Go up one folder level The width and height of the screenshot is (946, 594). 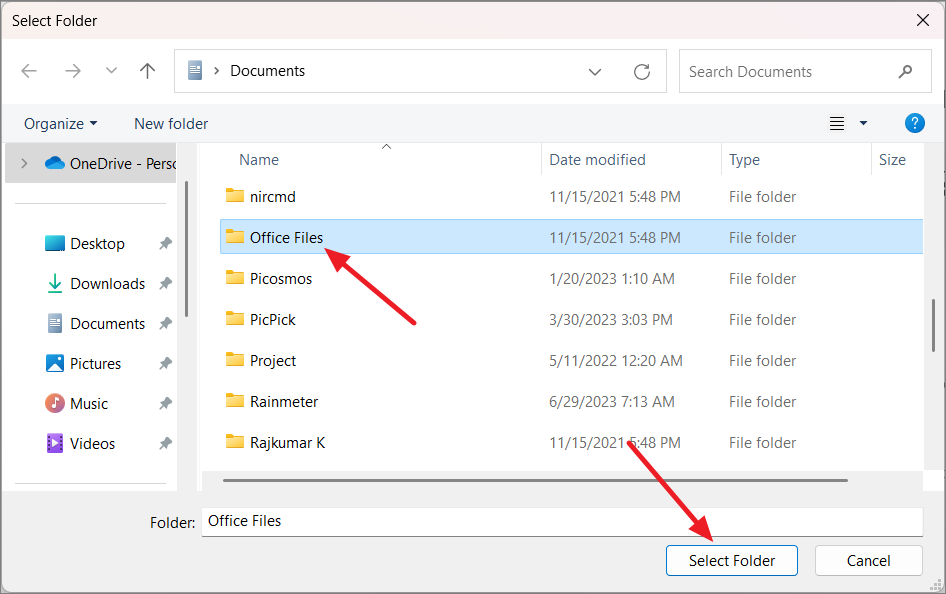147,70
